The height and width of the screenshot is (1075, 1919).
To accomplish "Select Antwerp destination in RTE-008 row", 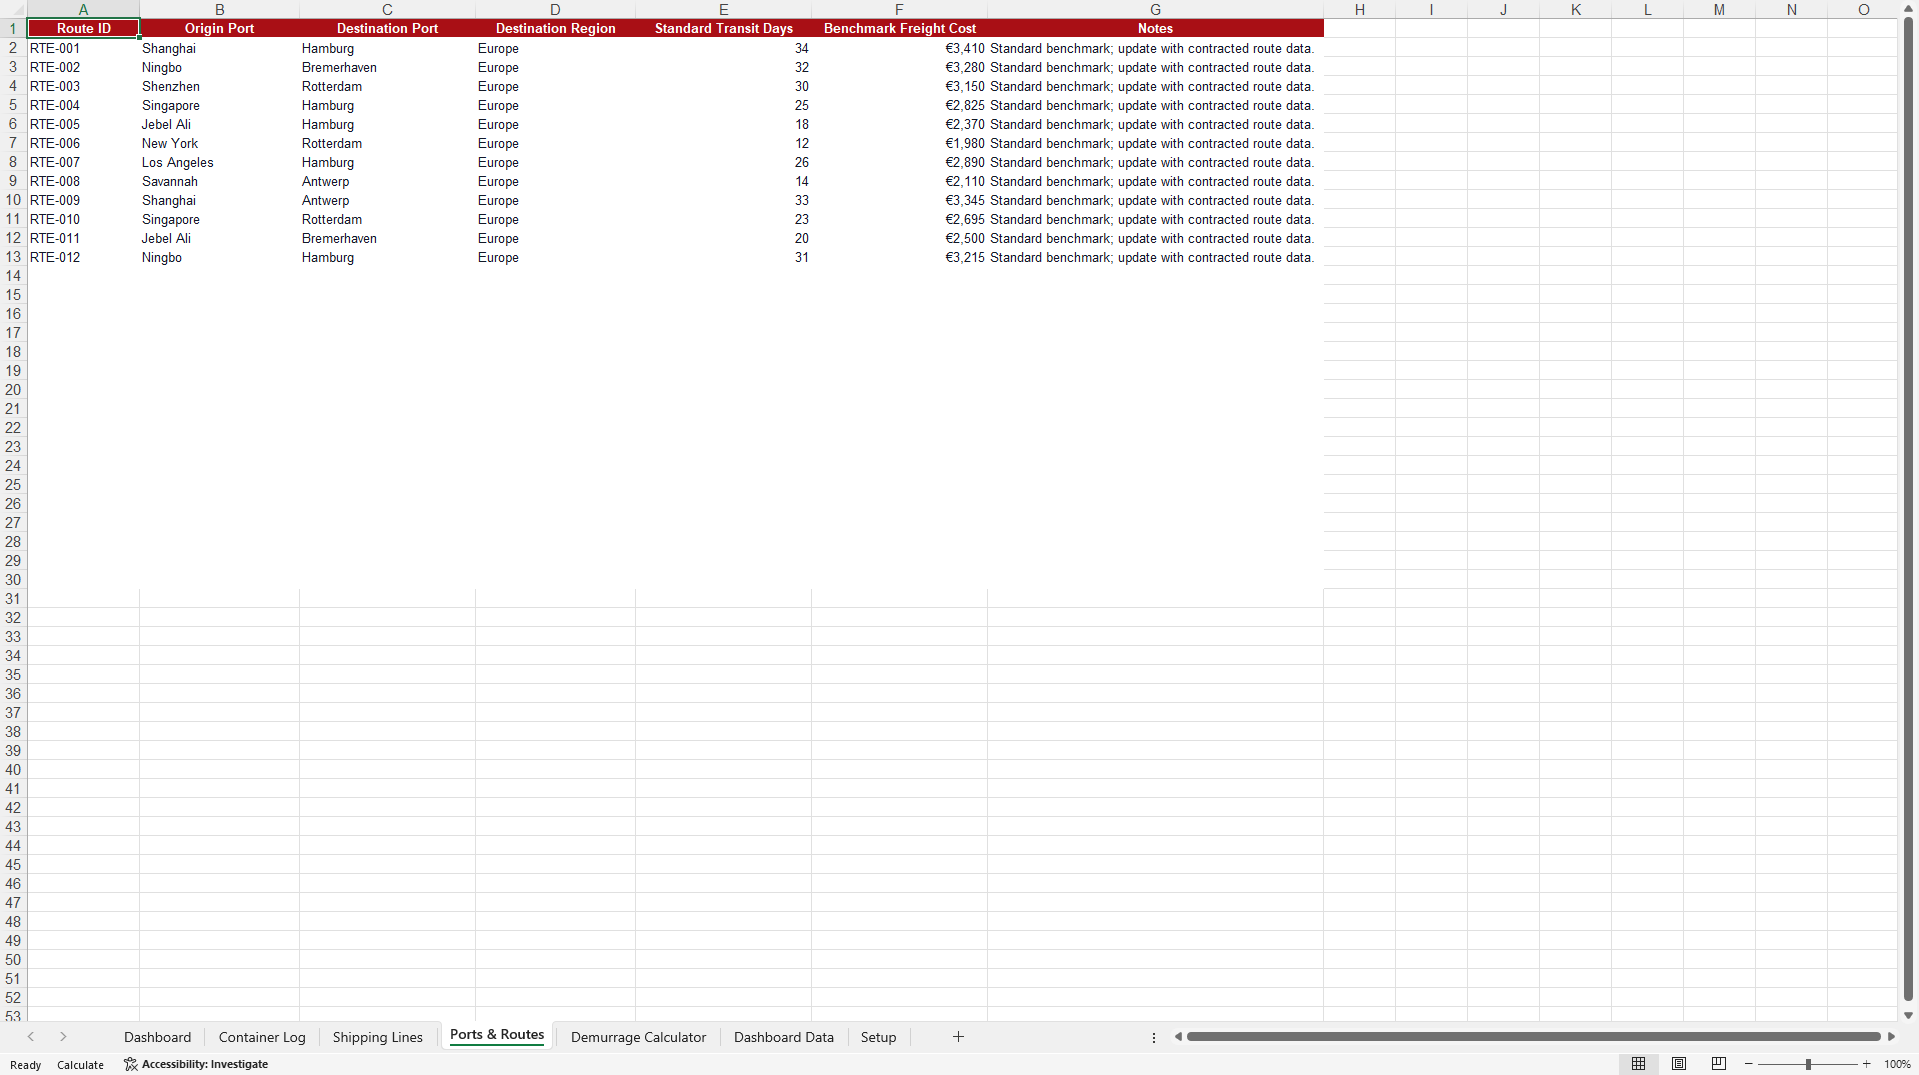I will (387, 181).
